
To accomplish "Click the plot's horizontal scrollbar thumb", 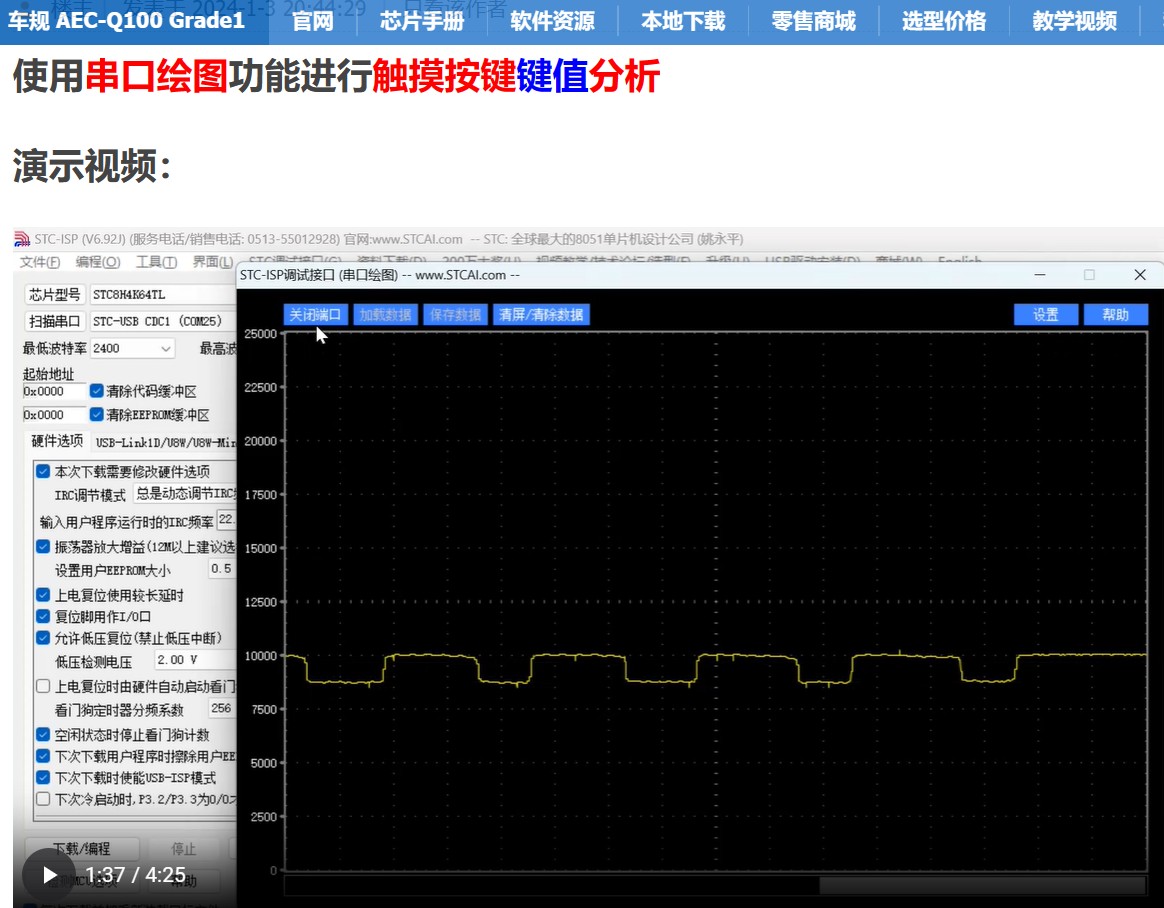I will click(x=982, y=885).
